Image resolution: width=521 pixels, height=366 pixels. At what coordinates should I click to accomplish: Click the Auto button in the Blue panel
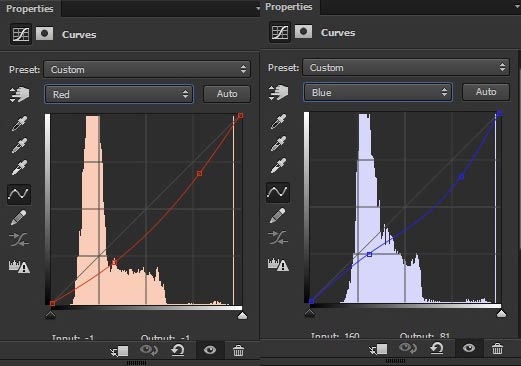point(486,92)
